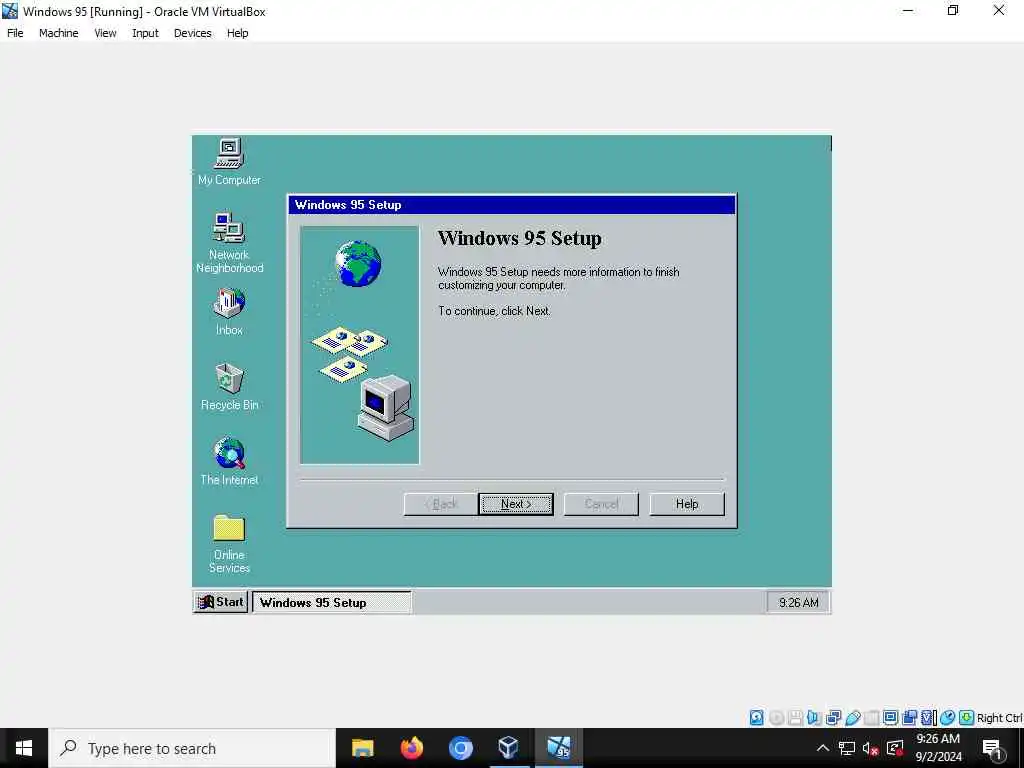The width and height of the screenshot is (1024, 768).
Task: Click the VirtualBox keyboard capture green arrow icon
Action: point(967,718)
